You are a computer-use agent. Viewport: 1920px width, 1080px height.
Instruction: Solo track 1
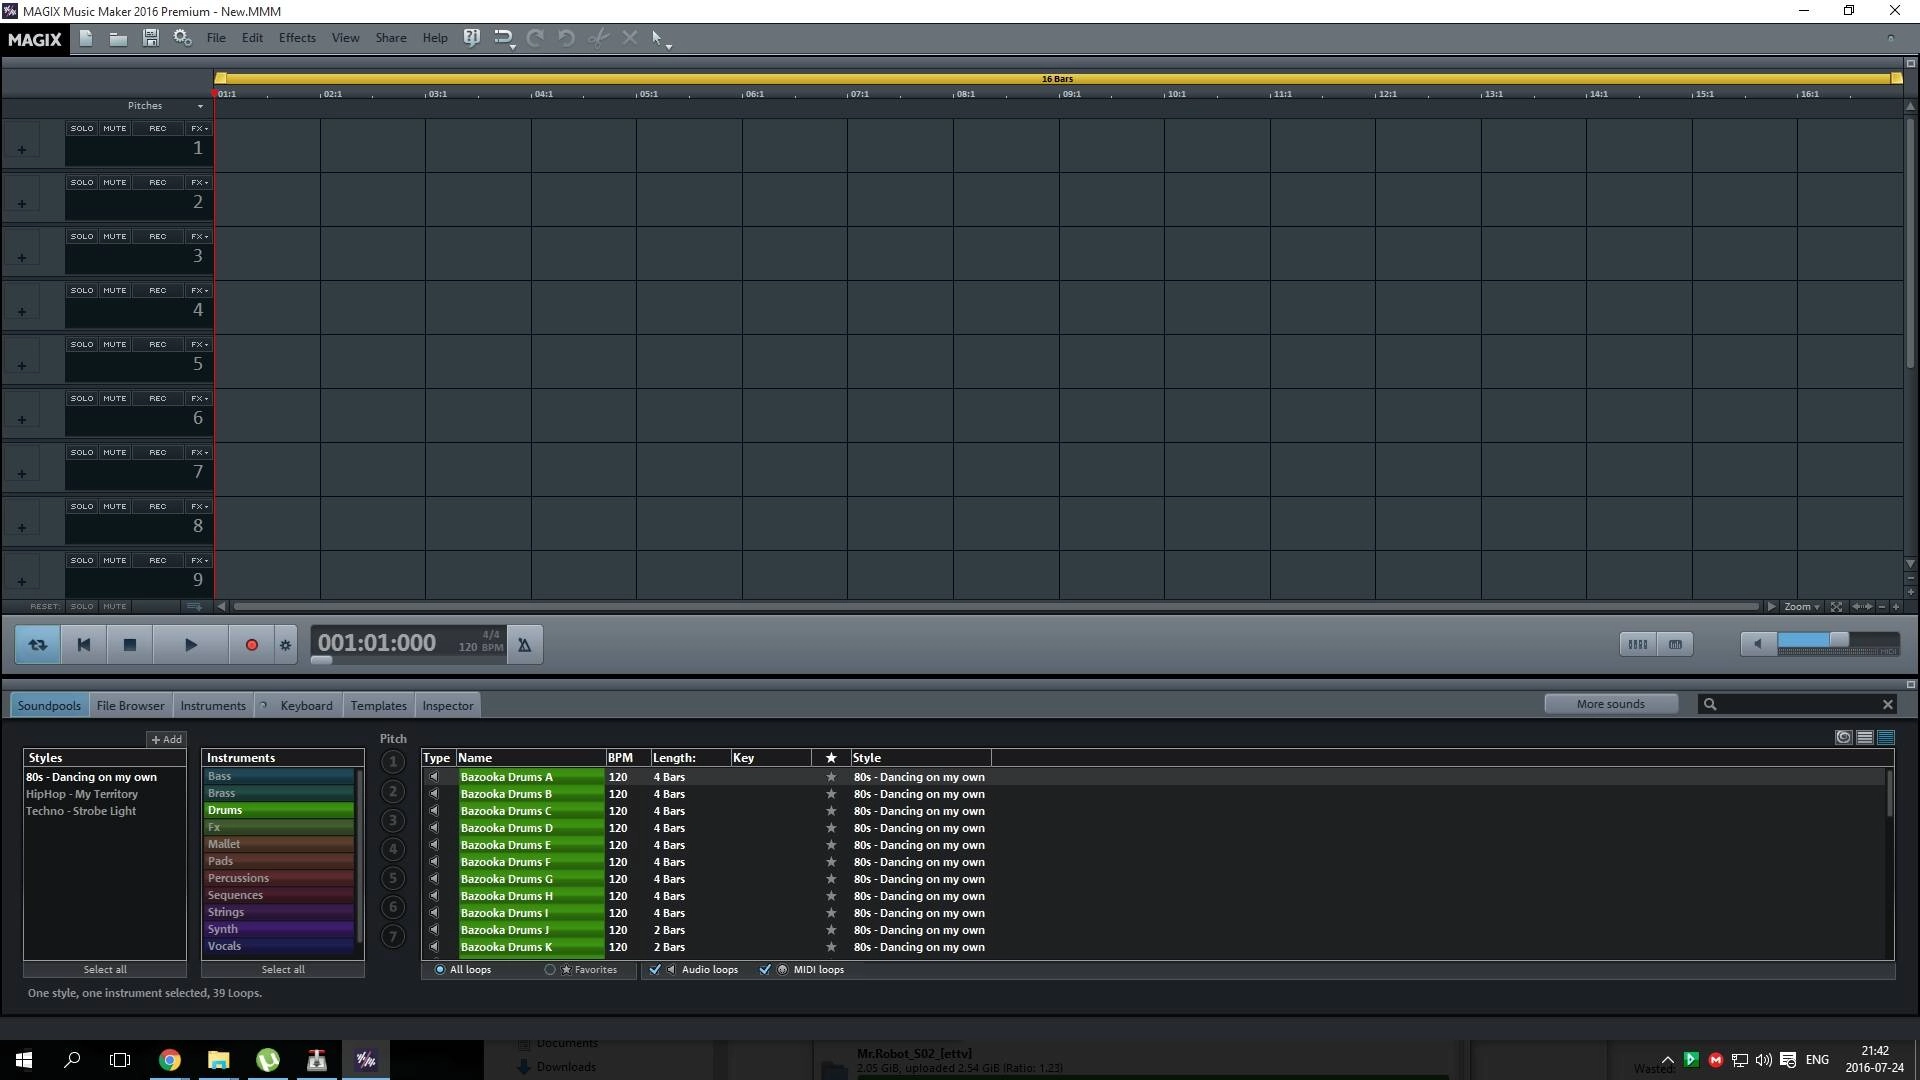[82, 129]
